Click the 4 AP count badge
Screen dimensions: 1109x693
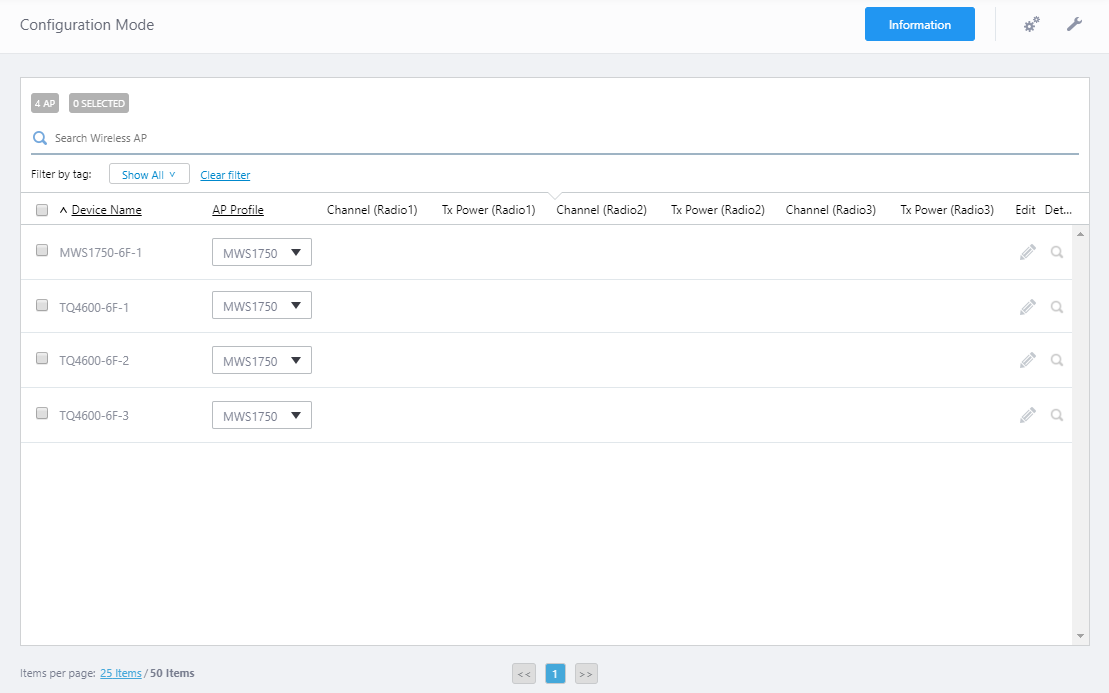click(45, 103)
